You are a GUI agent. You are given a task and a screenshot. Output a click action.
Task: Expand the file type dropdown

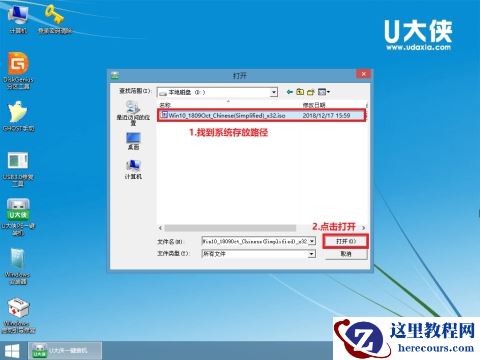coord(311,254)
